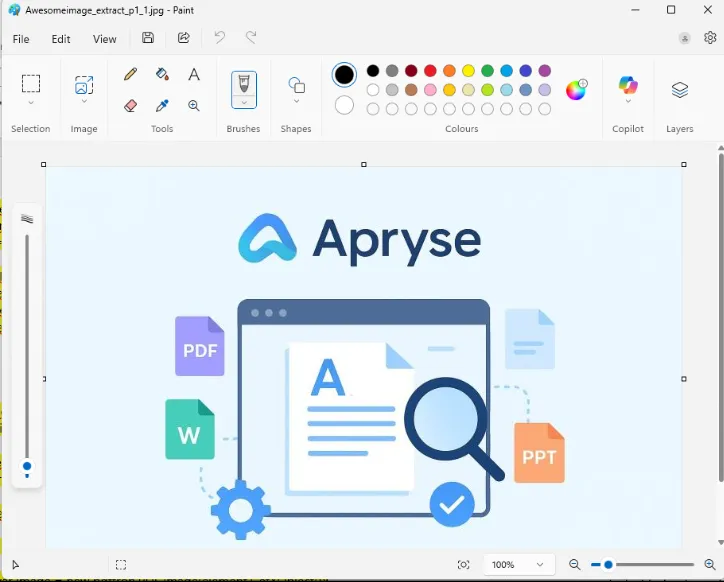
Task: Pick the light blue colour swatch
Action: [507, 90]
